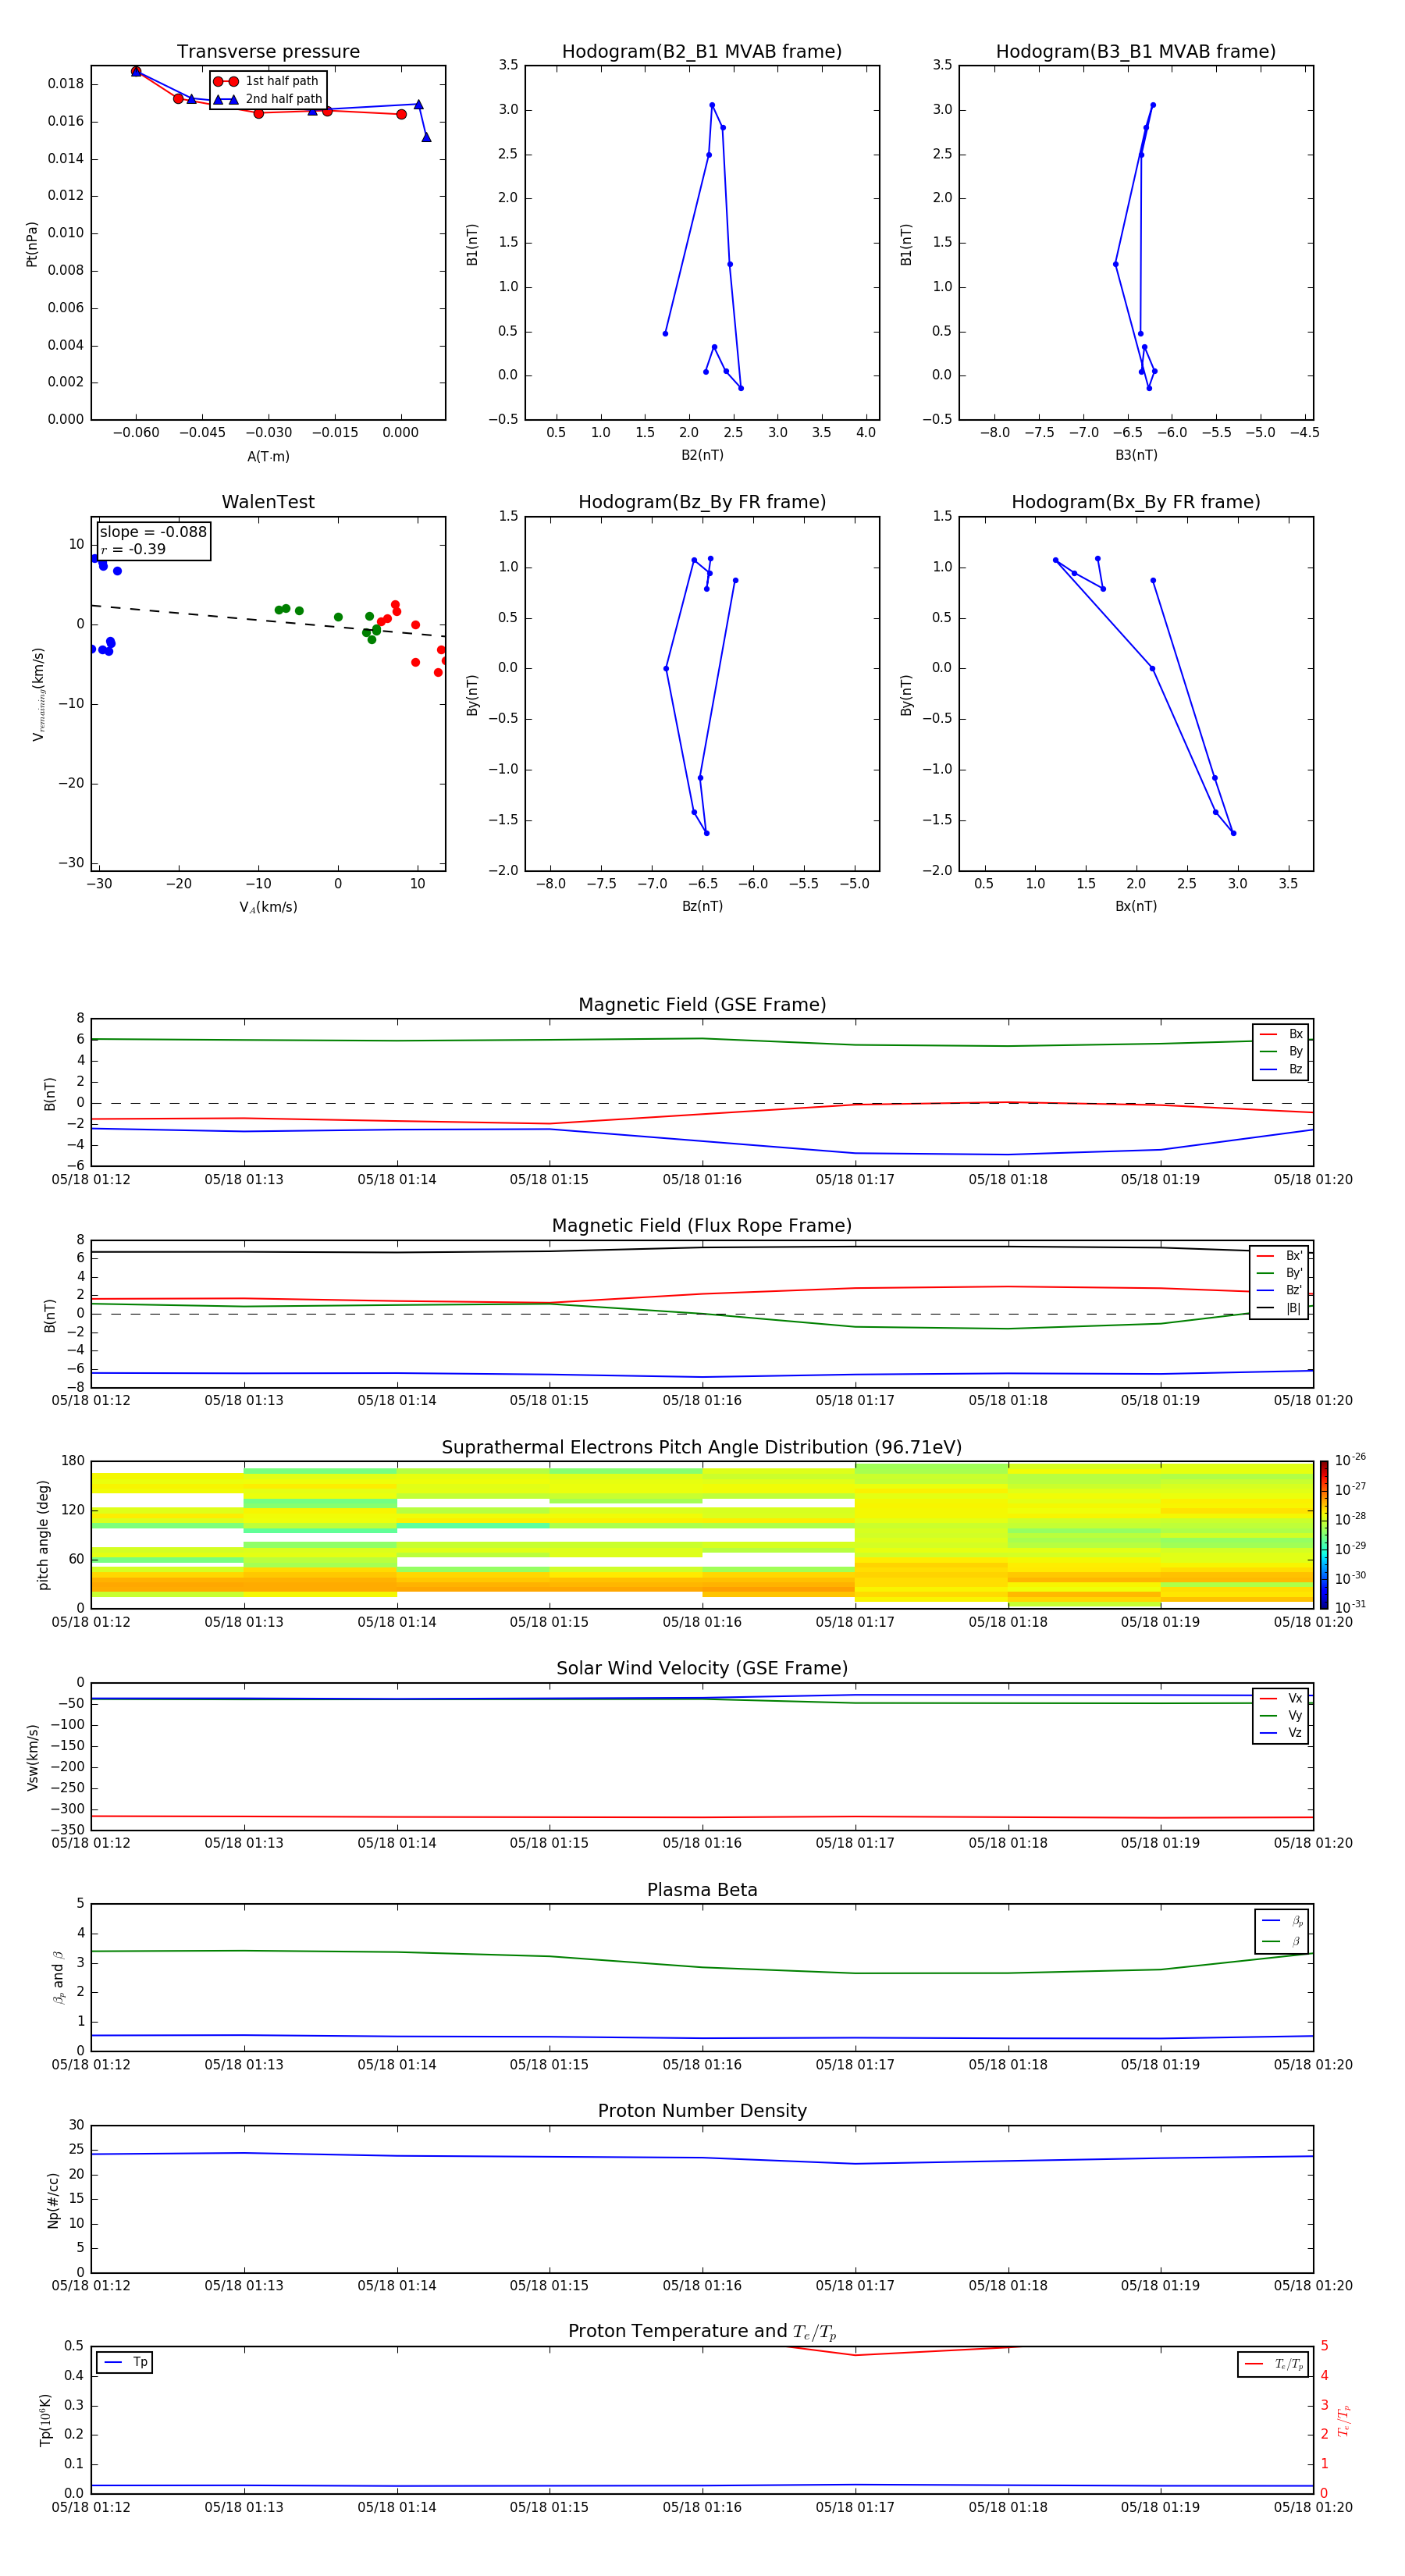
Task: Click the 'Bx(nT)' hodogram x-axis label
Action: point(1136,906)
